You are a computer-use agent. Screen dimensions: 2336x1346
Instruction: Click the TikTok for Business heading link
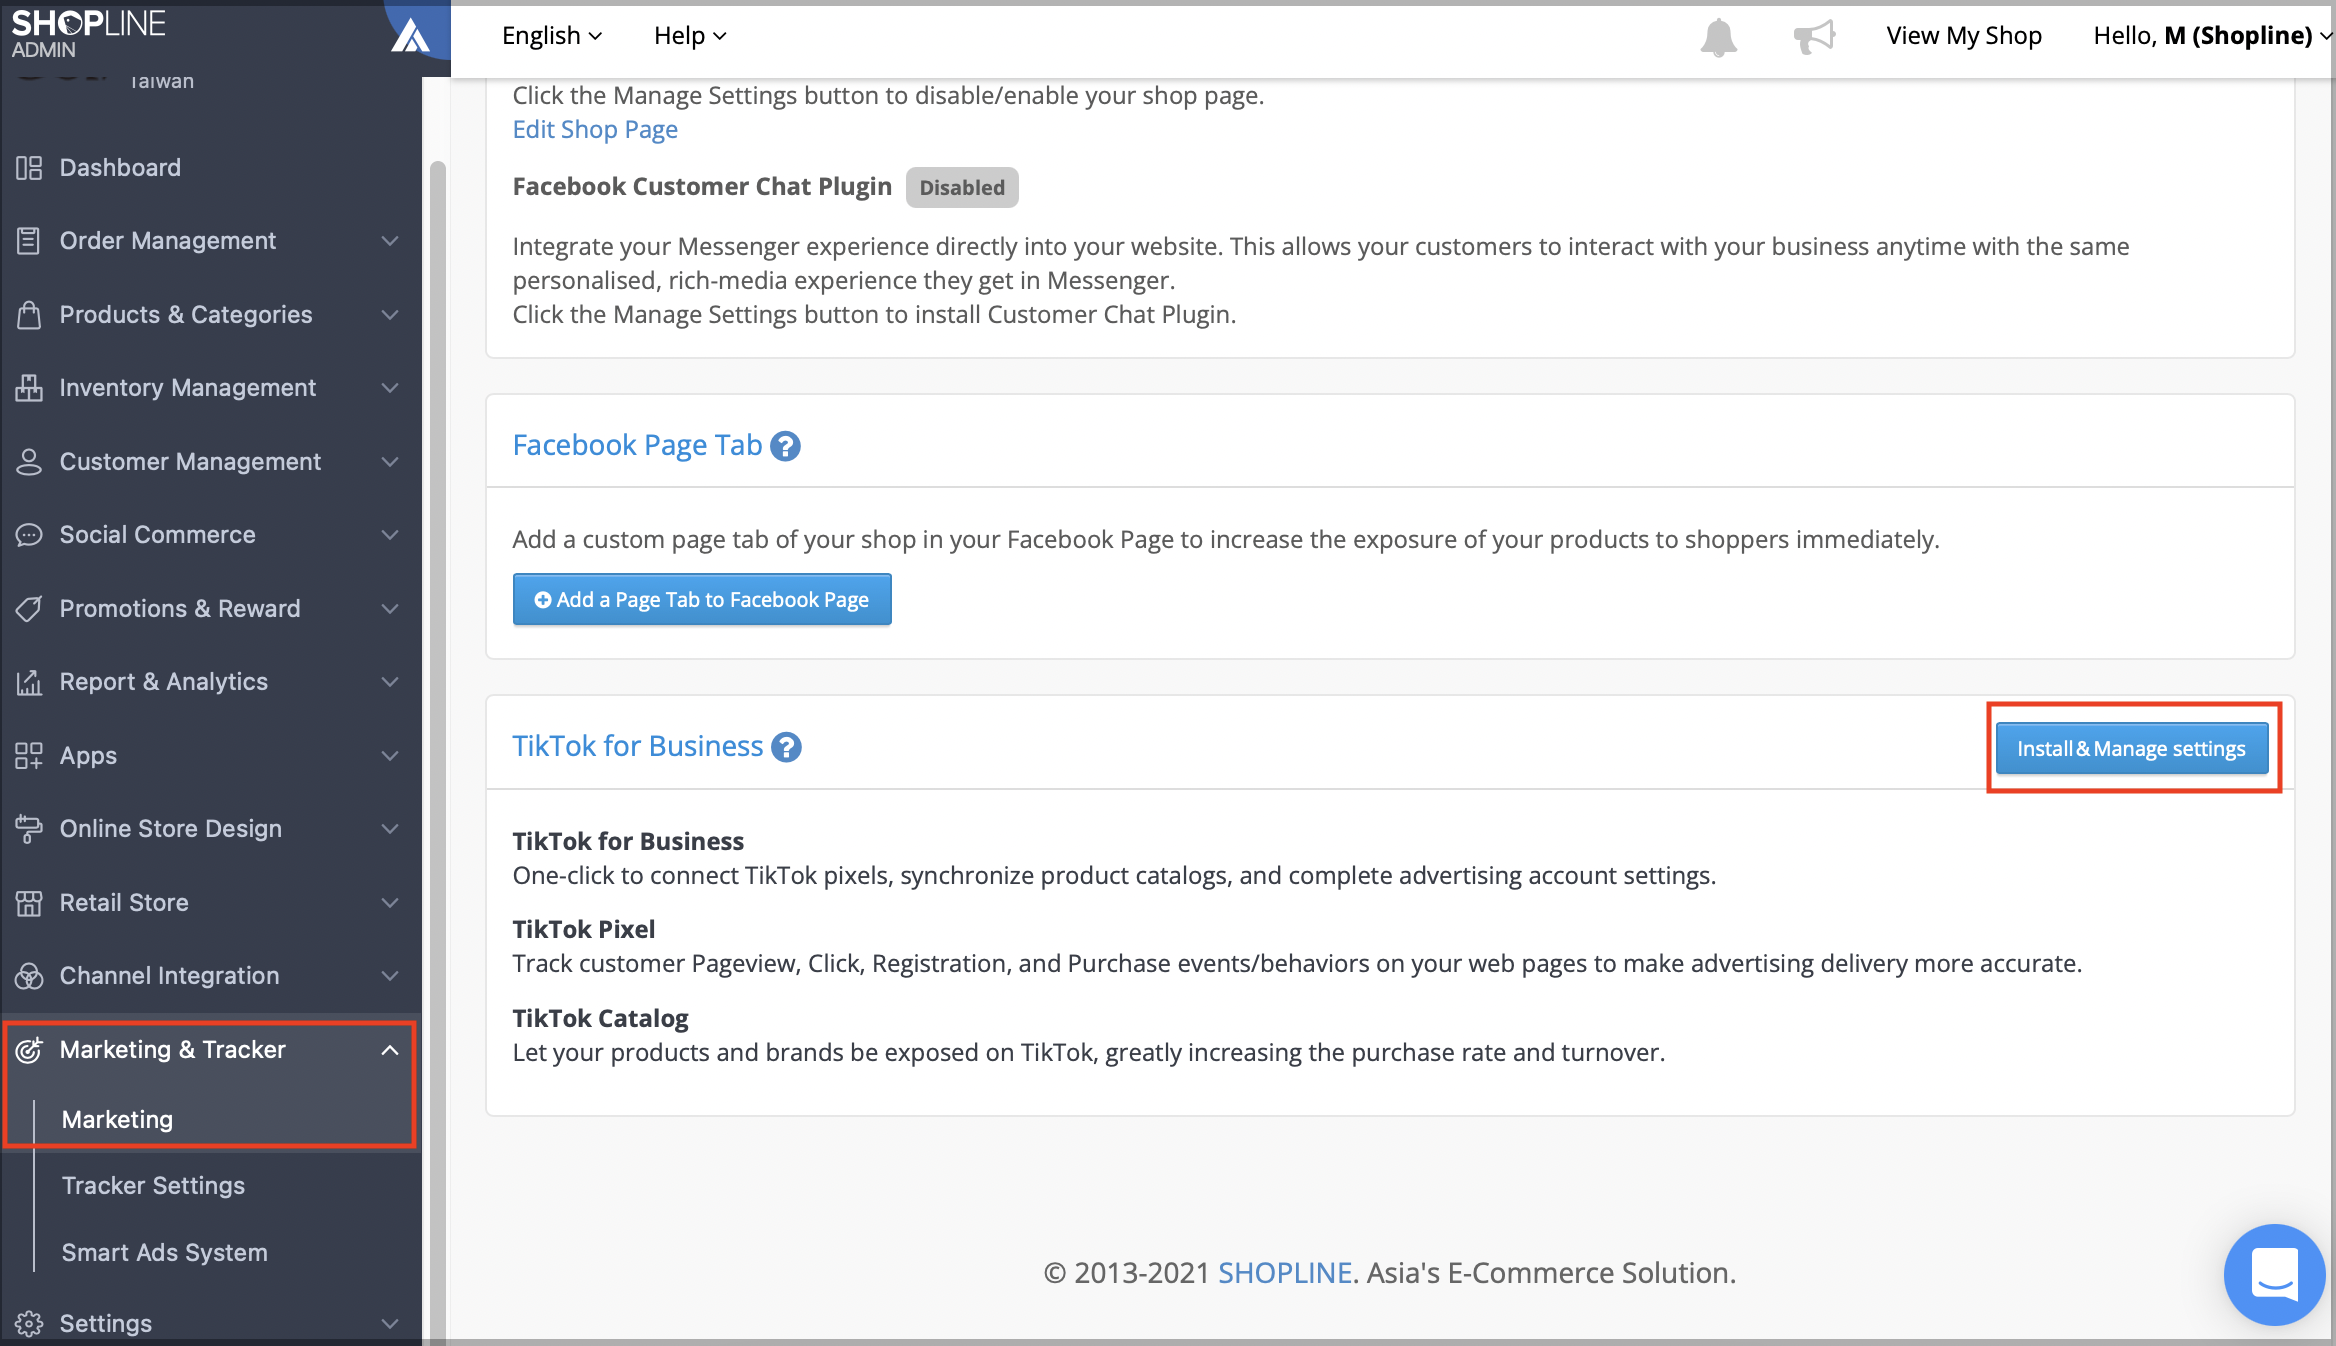click(637, 746)
